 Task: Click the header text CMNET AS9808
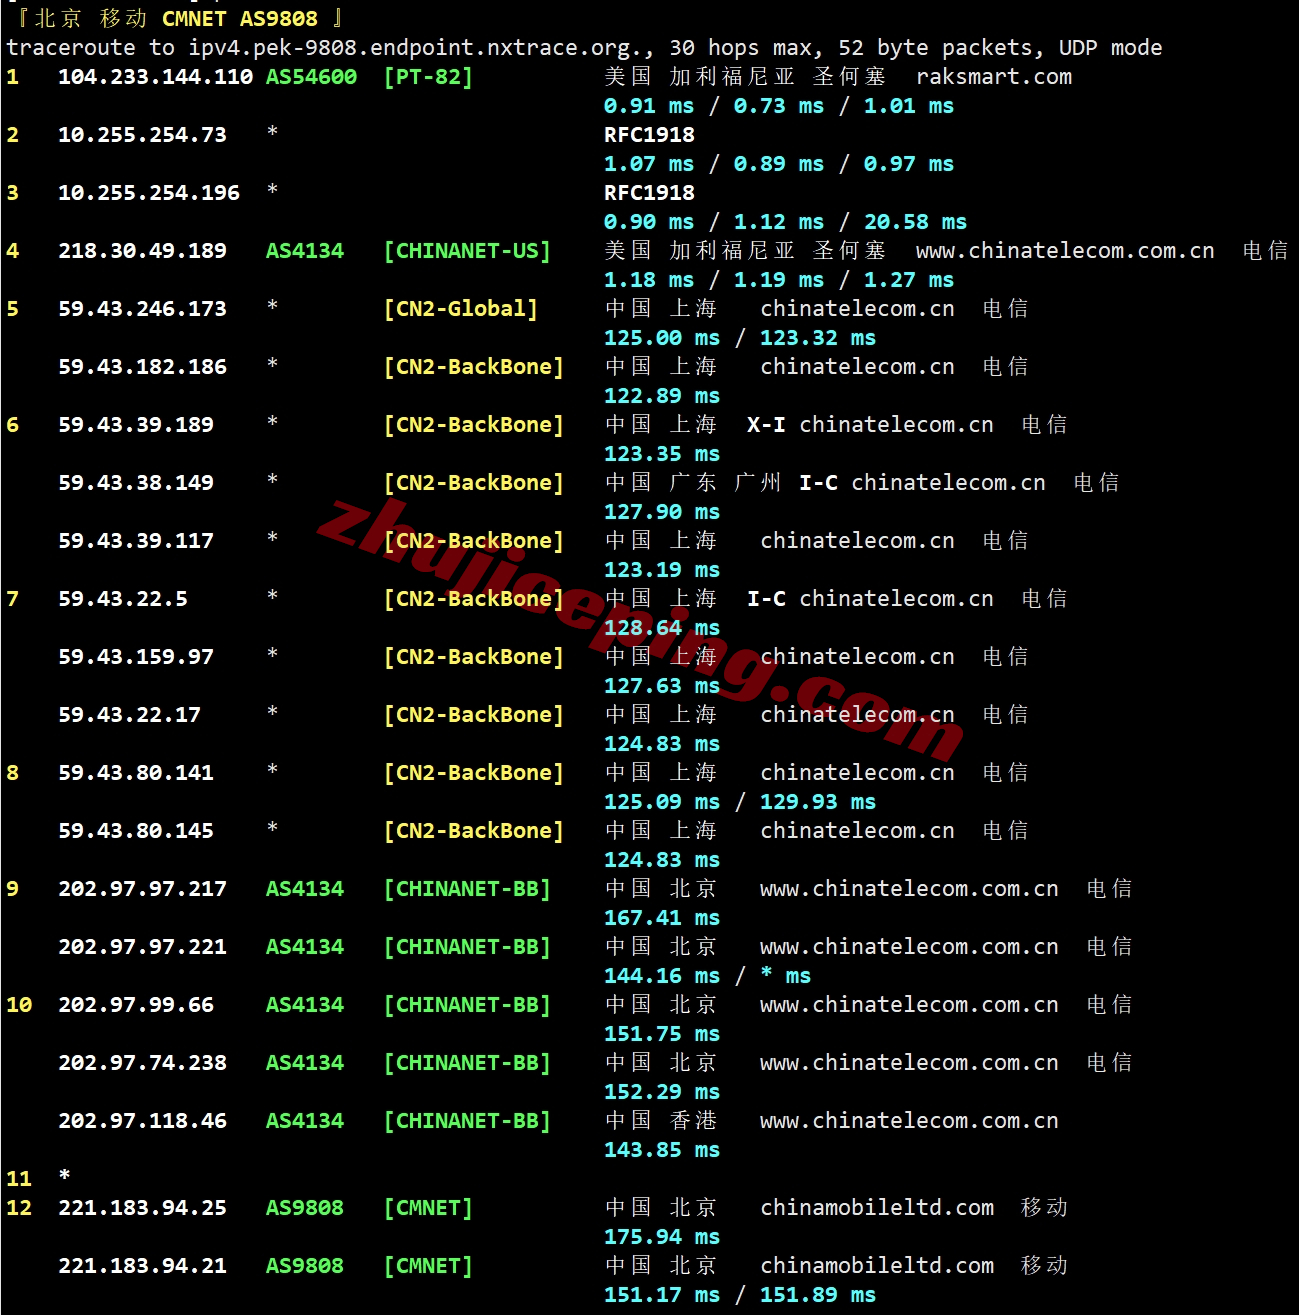tap(240, 19)
